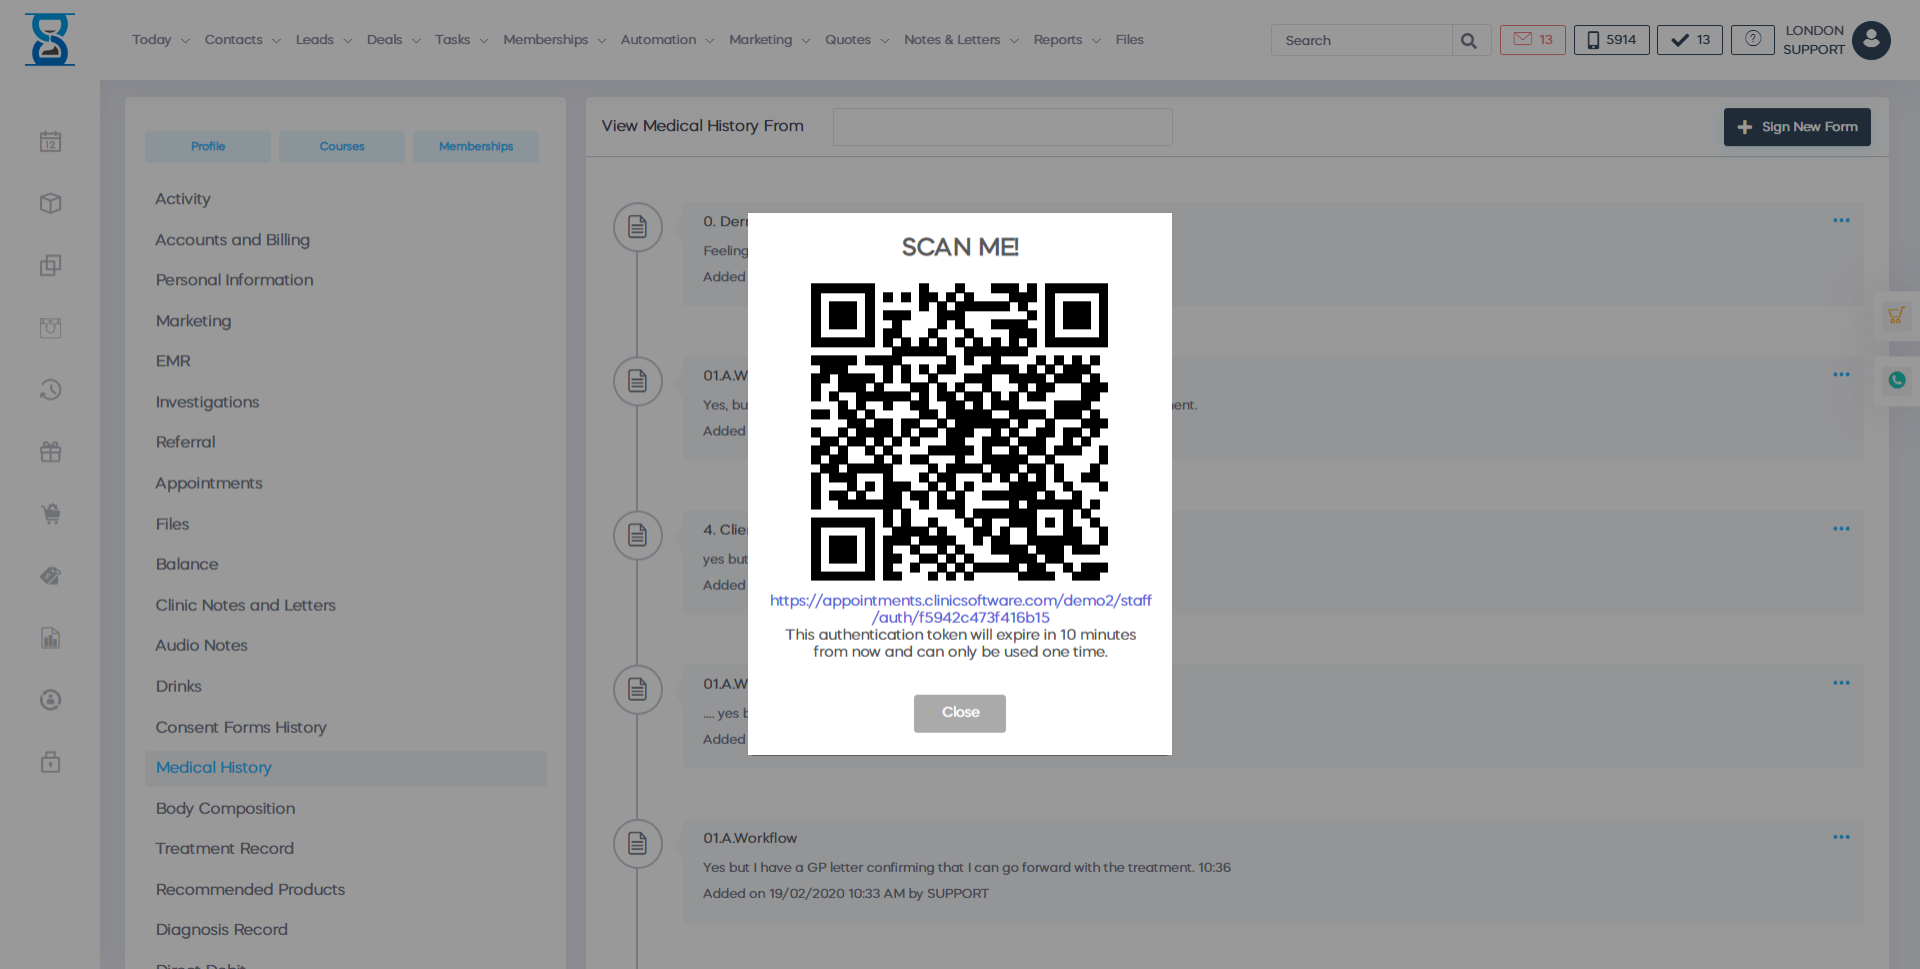
Task: Close the SCAN ME dialog
Action: (x=959, y=713)
